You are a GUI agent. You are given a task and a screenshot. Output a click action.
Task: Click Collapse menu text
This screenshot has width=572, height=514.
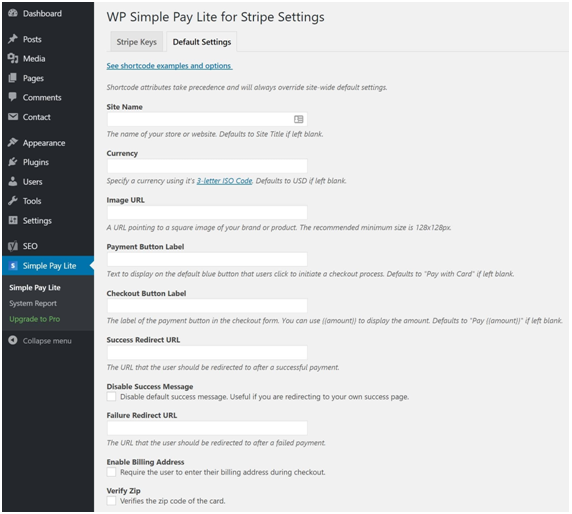(47, 341)
